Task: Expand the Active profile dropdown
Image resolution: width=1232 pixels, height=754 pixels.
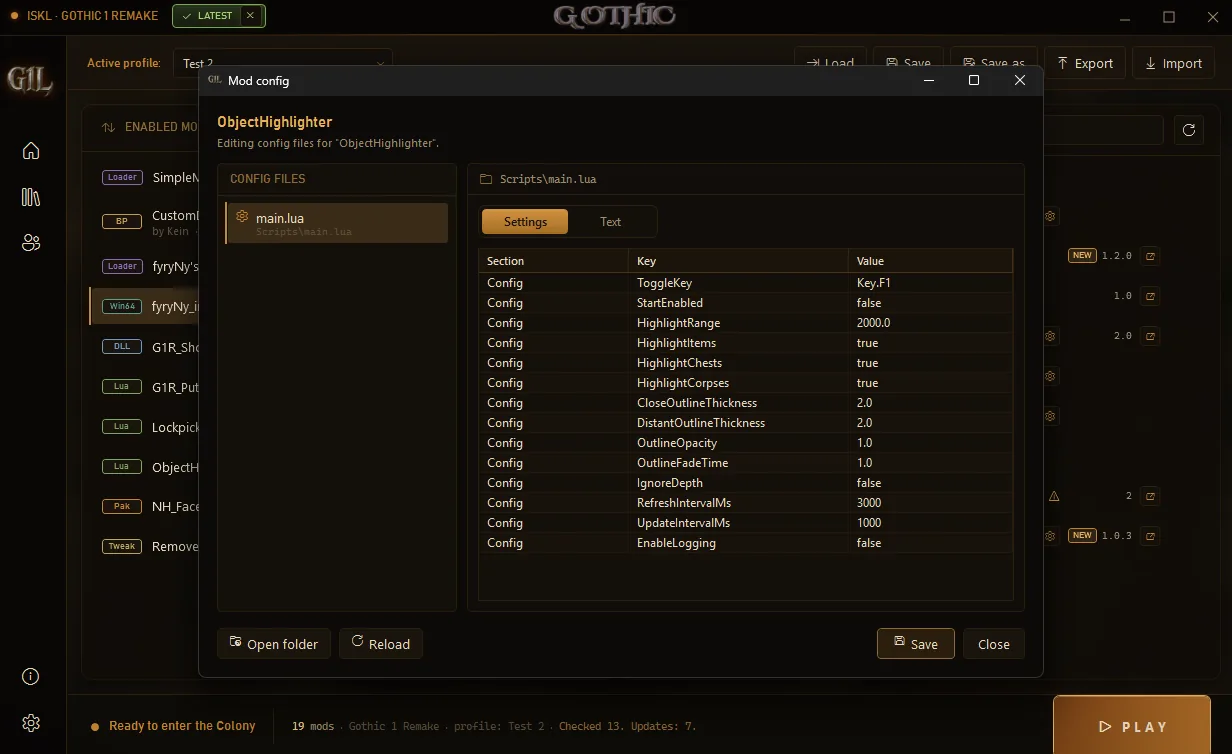Action: [283, 63]
